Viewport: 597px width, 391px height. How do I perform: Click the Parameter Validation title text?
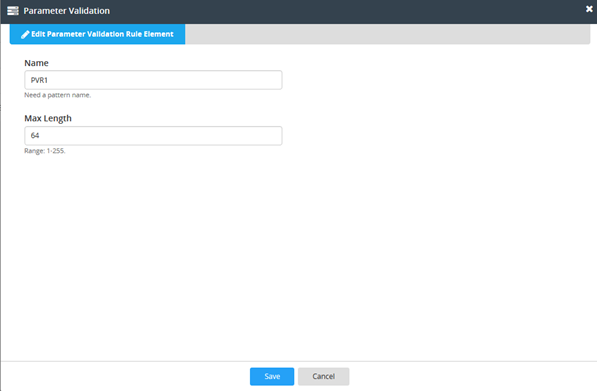[x=67, y=11]
